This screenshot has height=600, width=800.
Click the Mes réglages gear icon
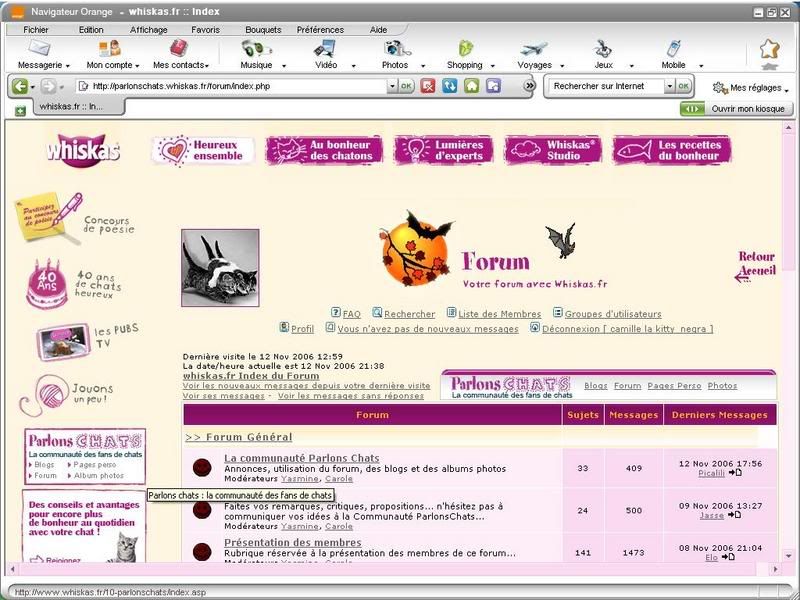pos(720,88)
